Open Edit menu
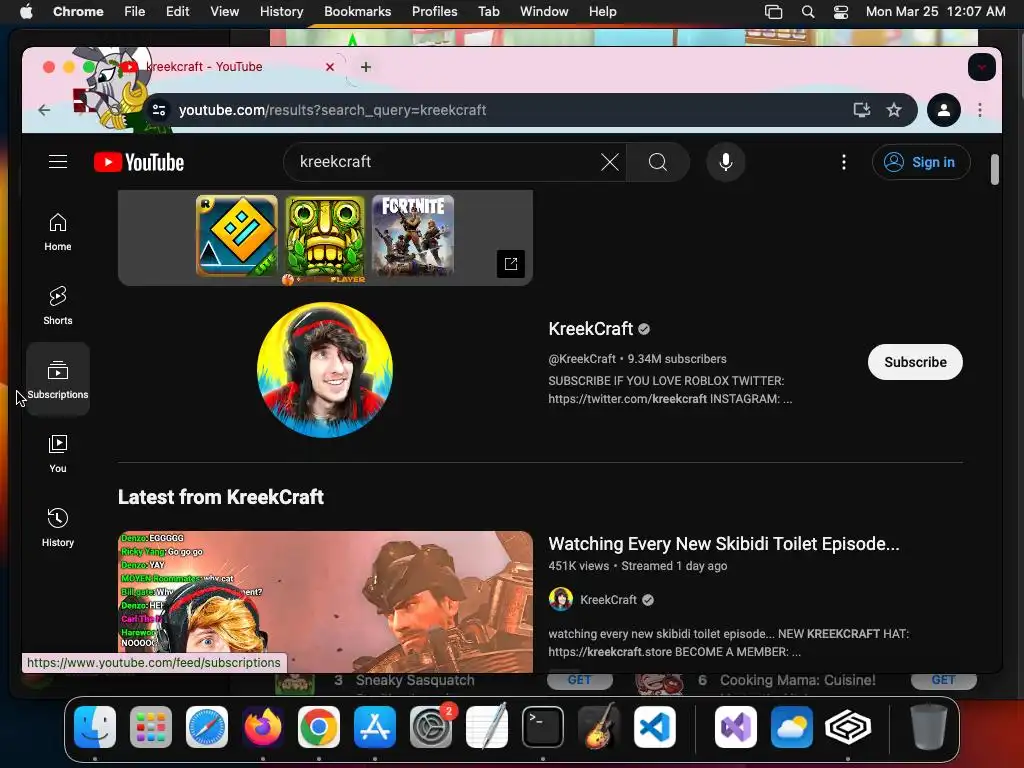The width and height of the screenshot is (1024, 768). [177, 12]
